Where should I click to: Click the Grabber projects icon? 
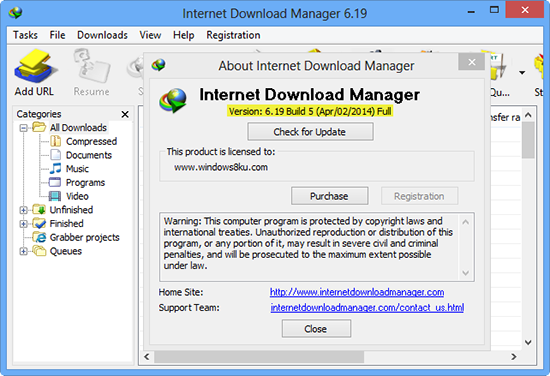40,237
